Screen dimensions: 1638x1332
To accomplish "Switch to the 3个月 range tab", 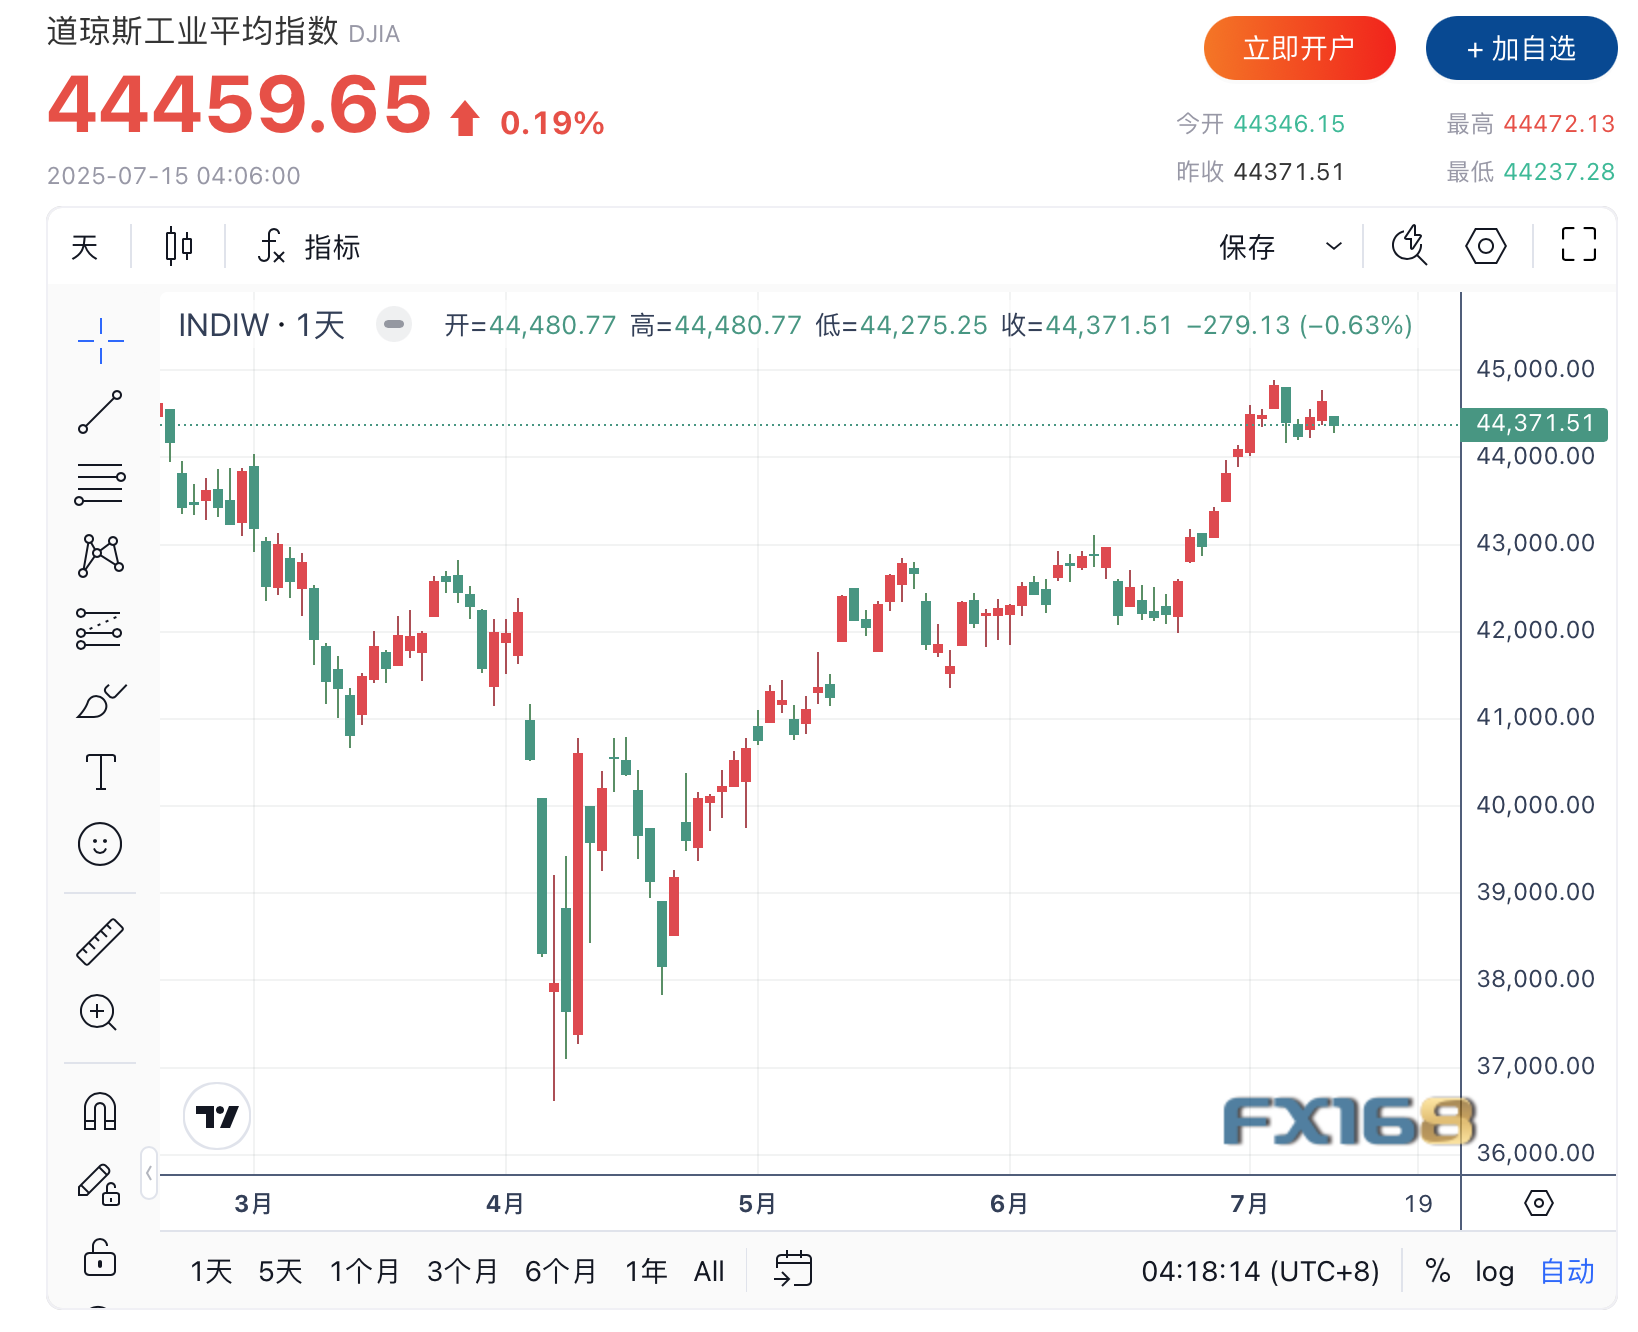I will [462, 1271].
